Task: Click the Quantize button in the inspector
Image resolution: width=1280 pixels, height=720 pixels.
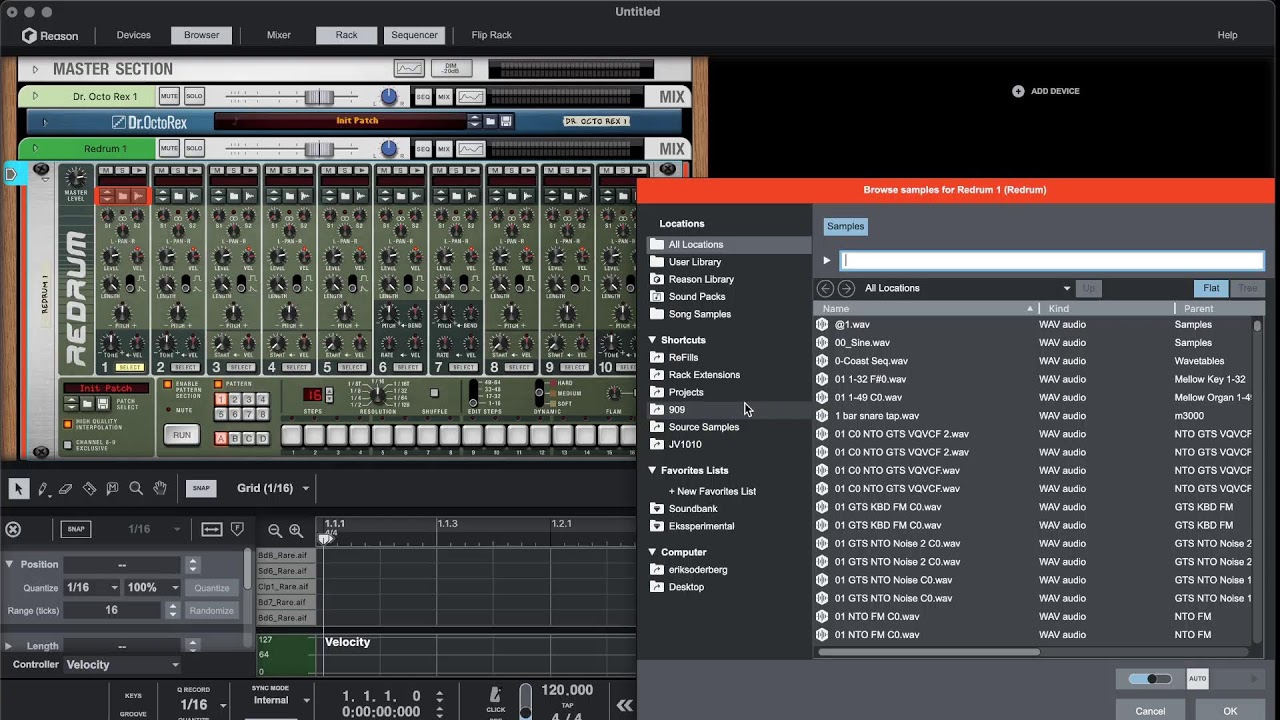Action: 212,588
